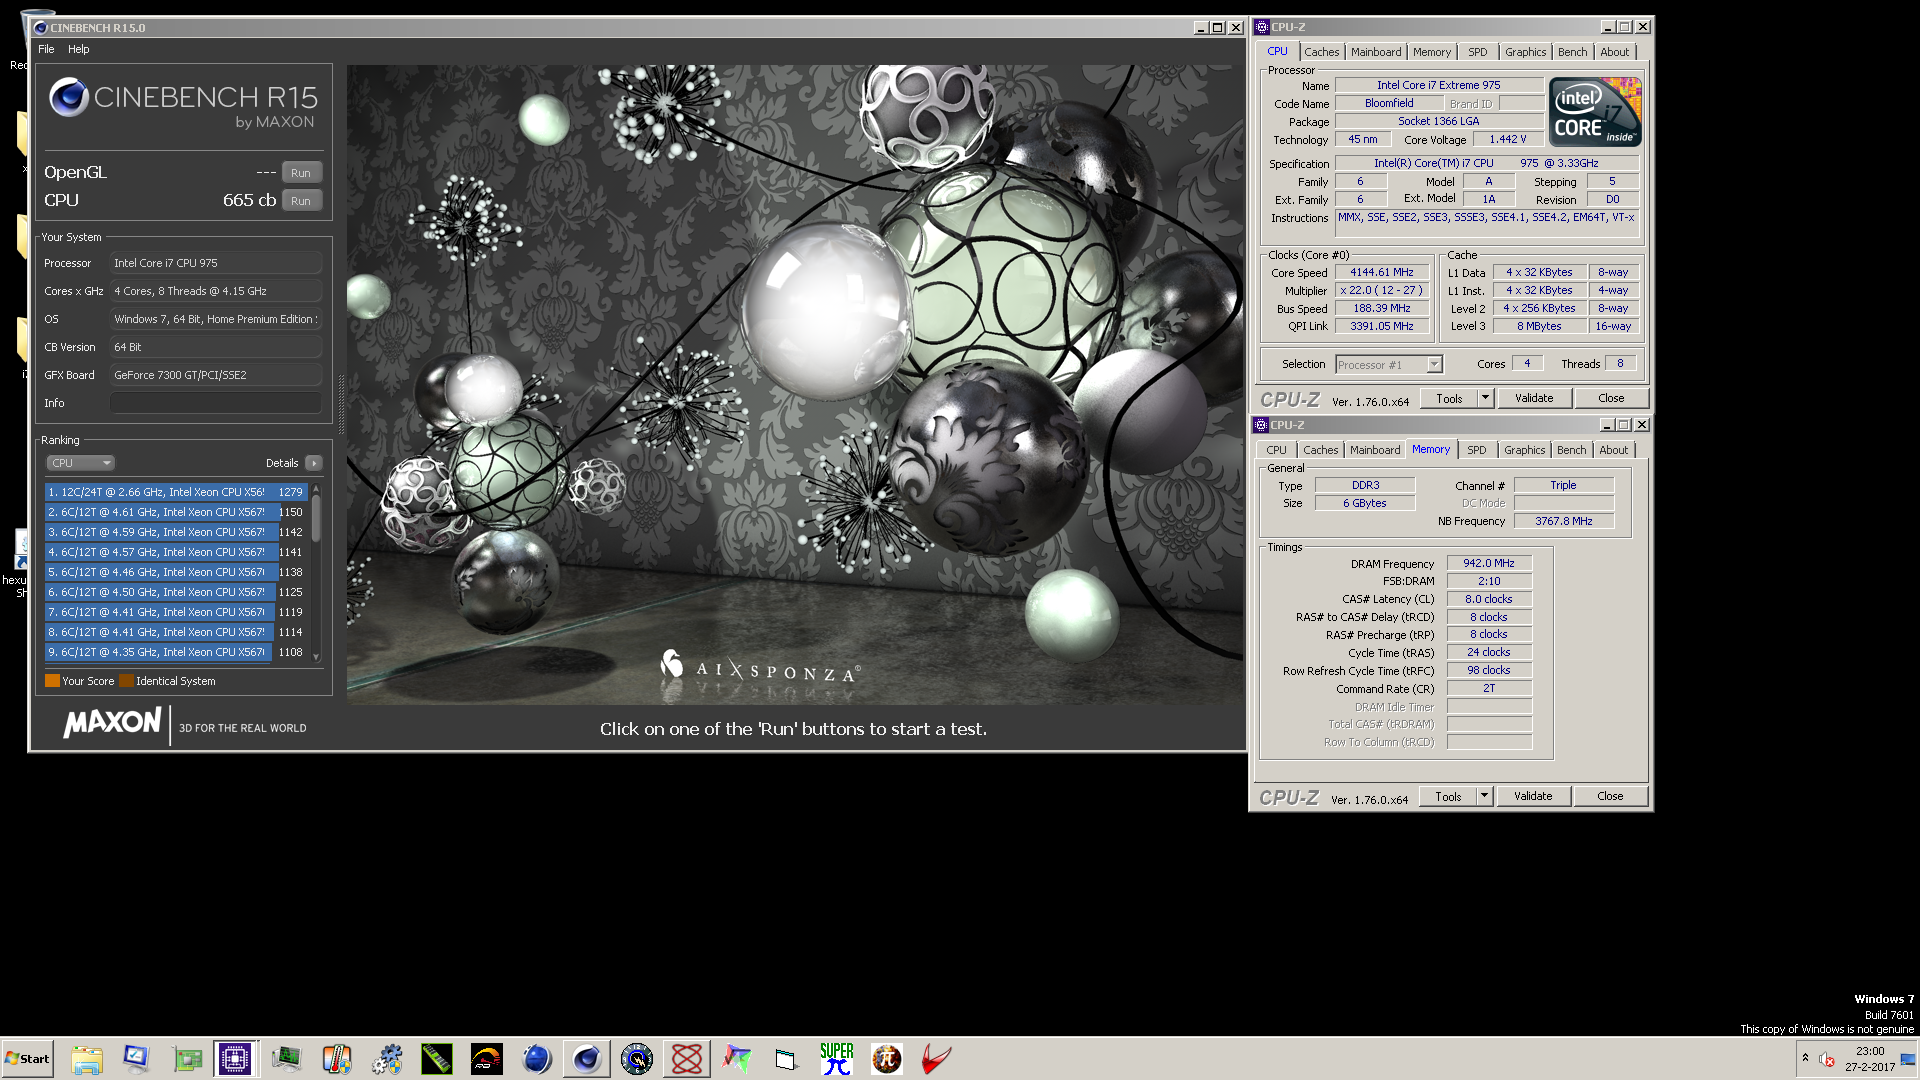Open the green graphics card taskbar icon

pyautogui.click(x=187, y=1059)
